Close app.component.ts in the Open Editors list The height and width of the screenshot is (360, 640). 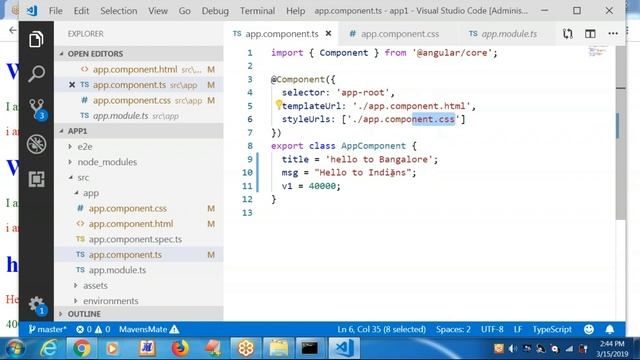click(72, 85)
